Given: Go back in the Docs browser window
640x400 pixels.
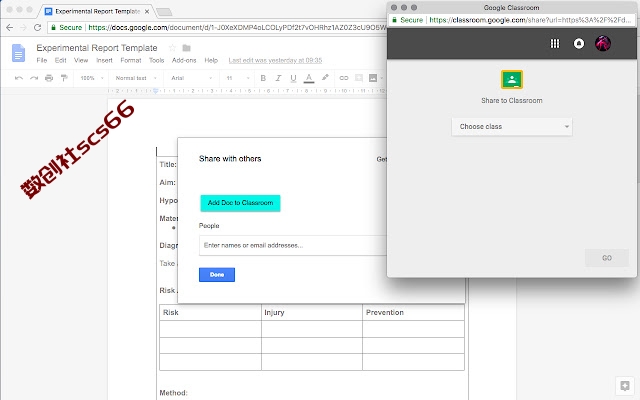Looking at the screenshot, I should click(x=9, y=27).
